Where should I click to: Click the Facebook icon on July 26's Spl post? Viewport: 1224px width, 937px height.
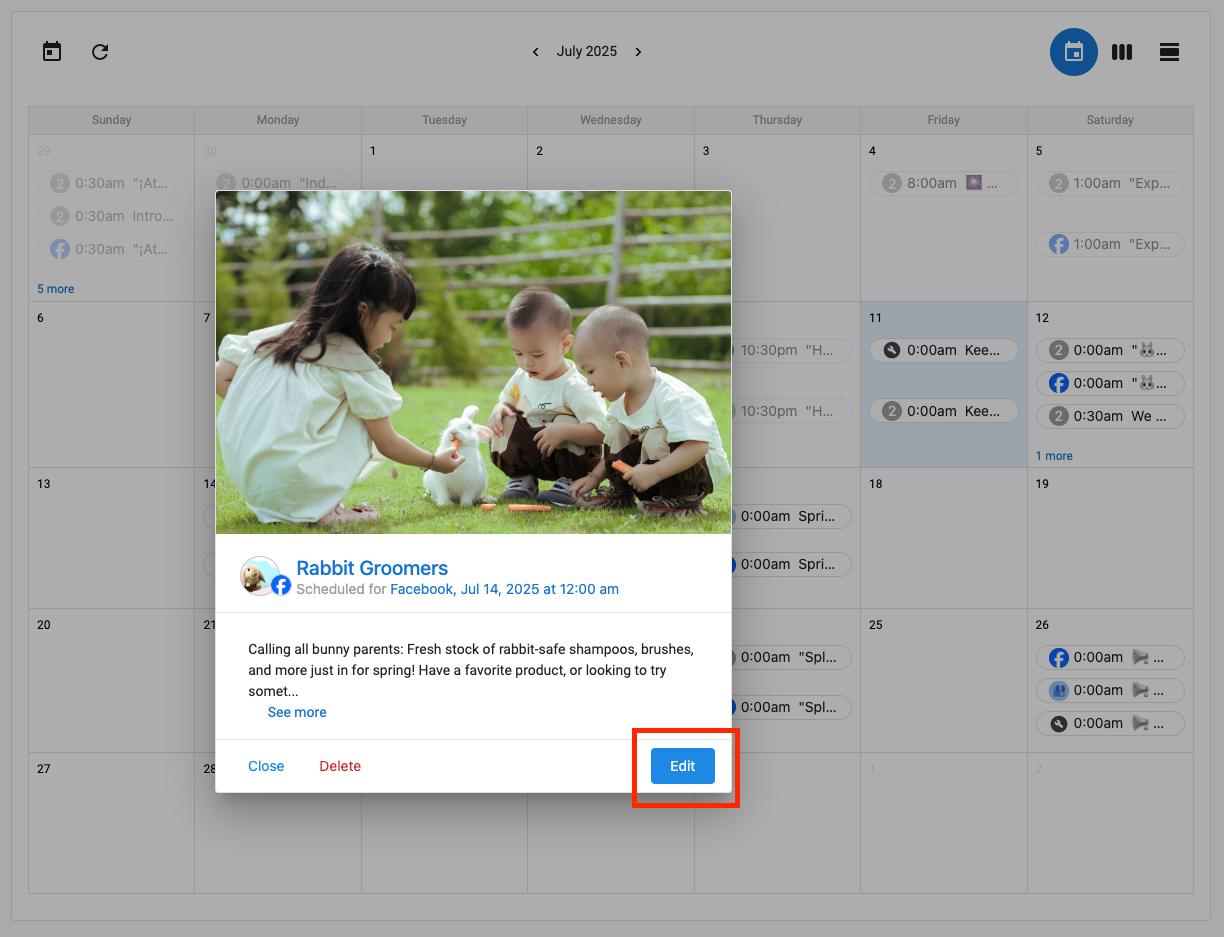point(1058,657)
